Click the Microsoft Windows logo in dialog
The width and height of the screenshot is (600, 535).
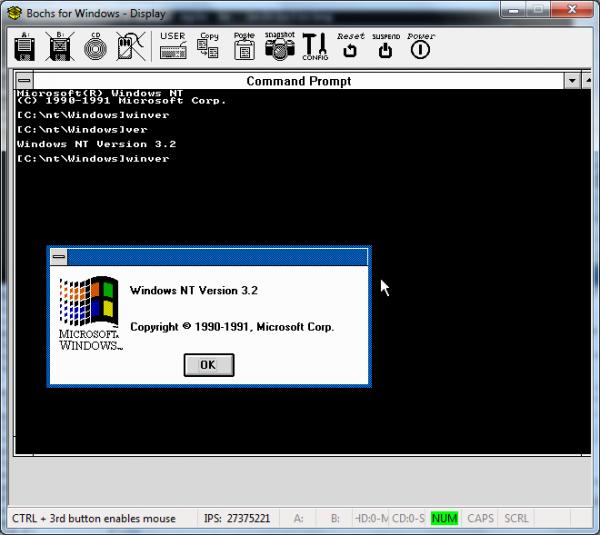90,313
